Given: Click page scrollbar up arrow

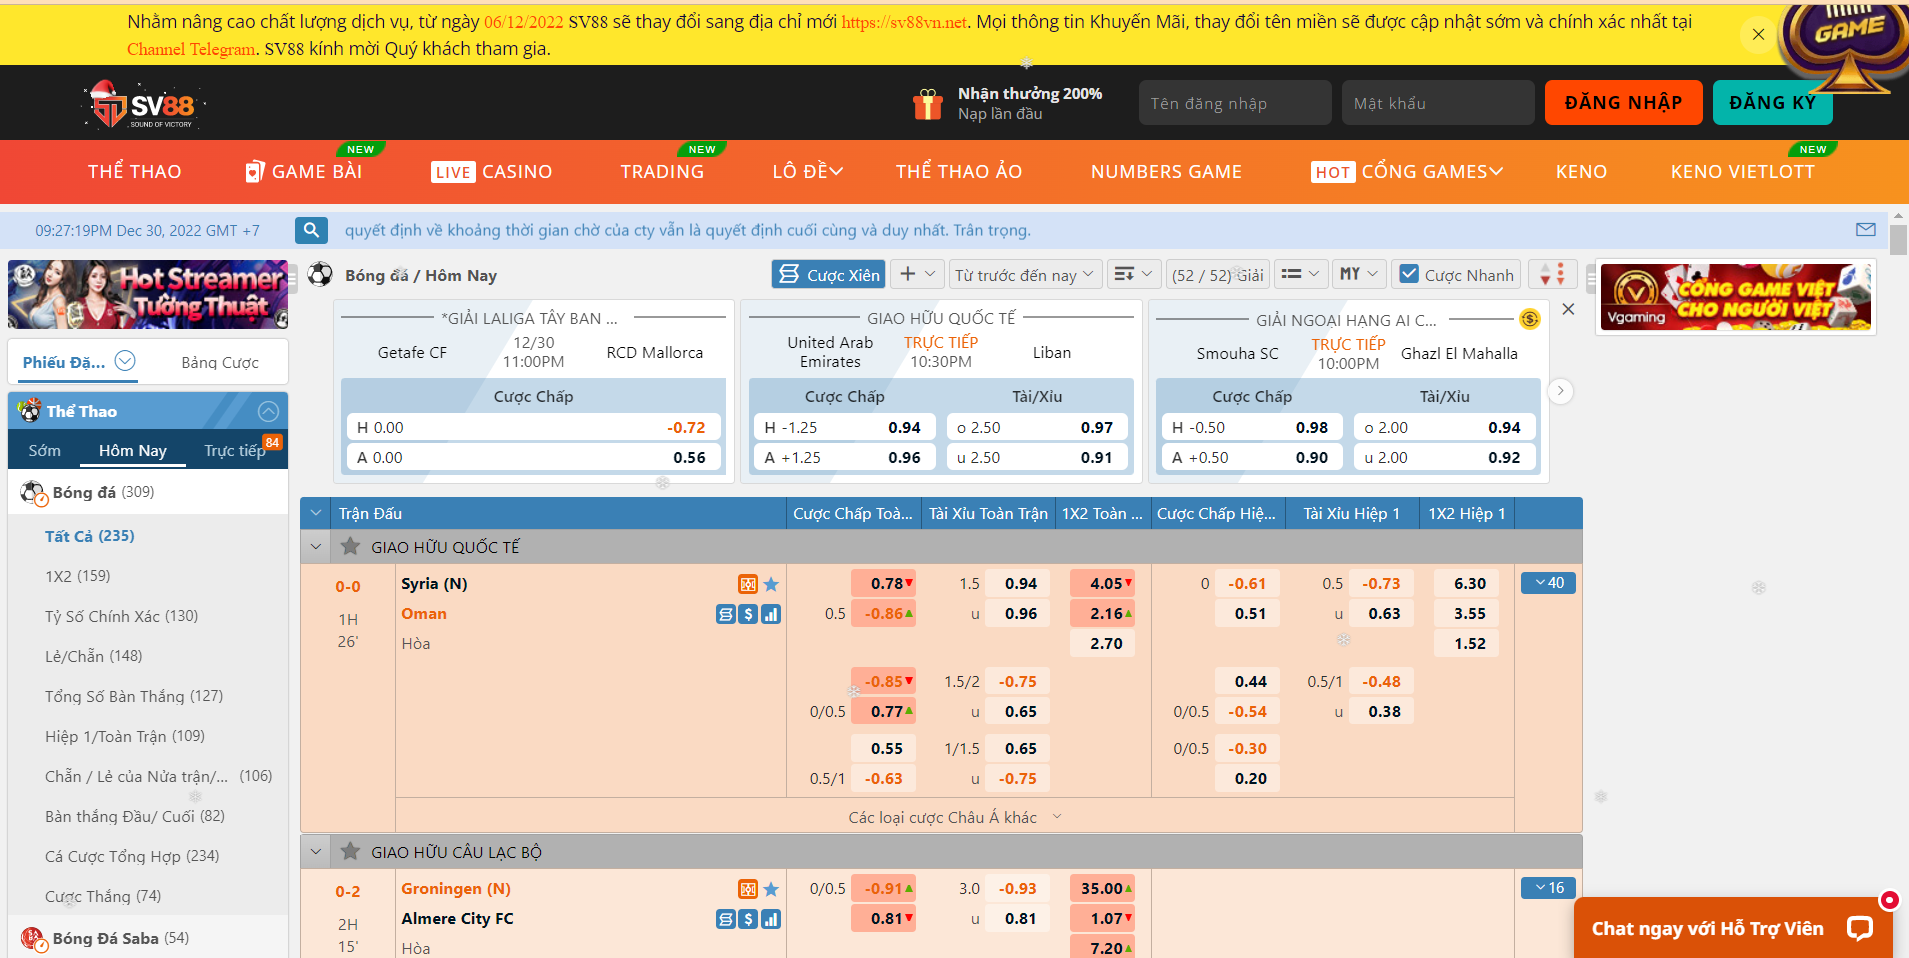Looking at the screenshot, I should (1898, 216).
